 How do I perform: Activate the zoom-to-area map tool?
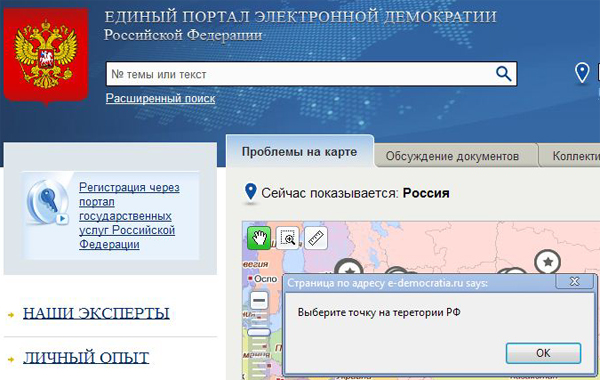[x=287, y=238]
